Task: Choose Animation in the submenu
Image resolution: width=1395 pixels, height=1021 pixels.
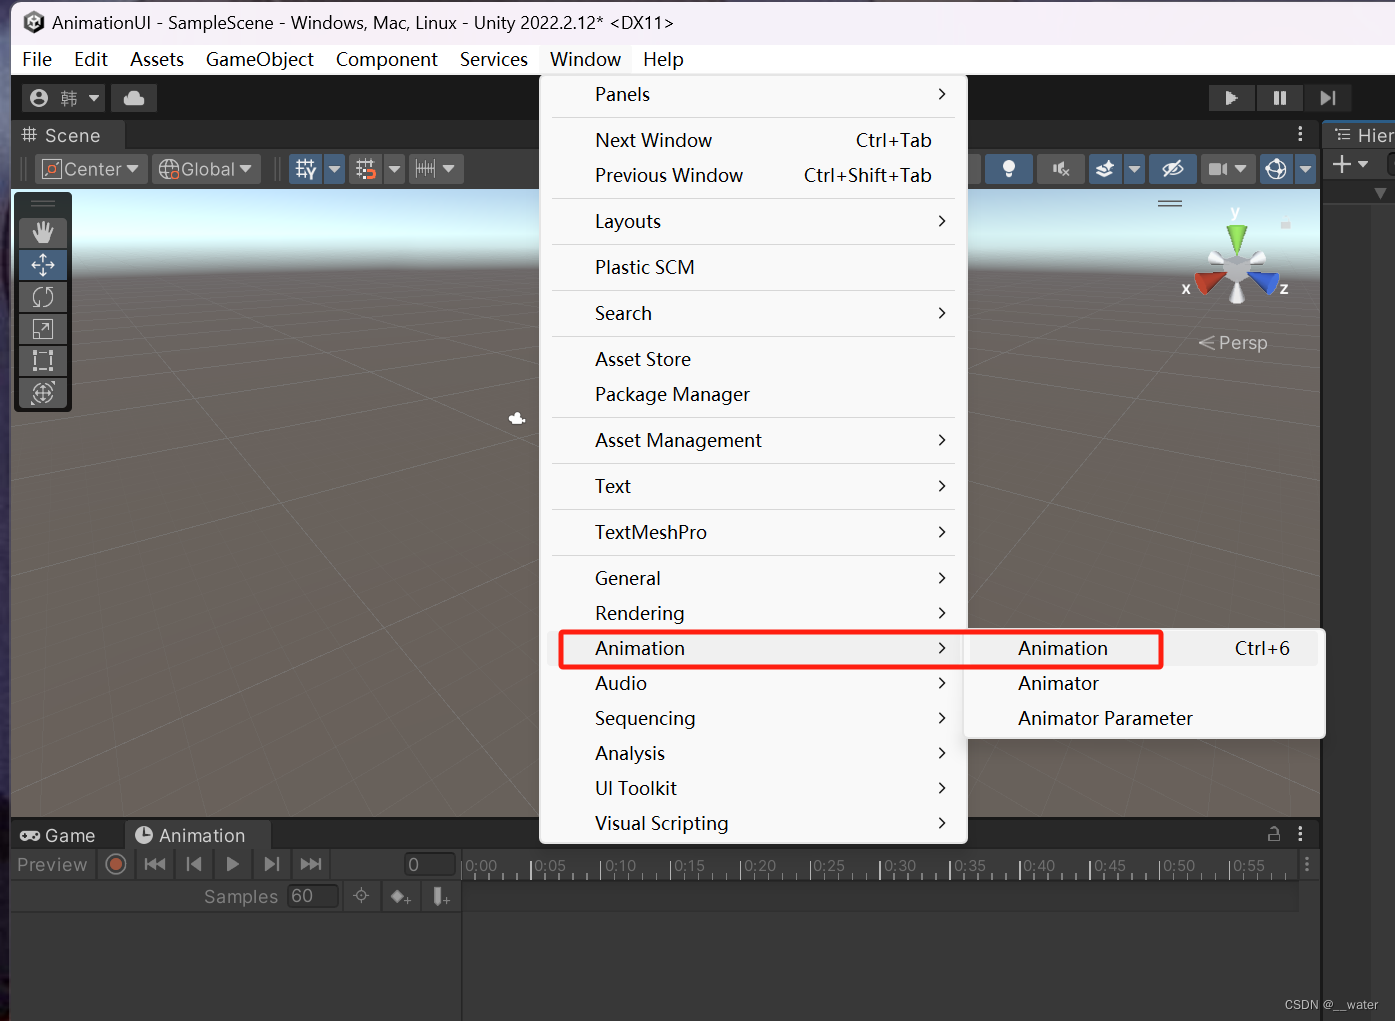Action: coord(1144,648)
